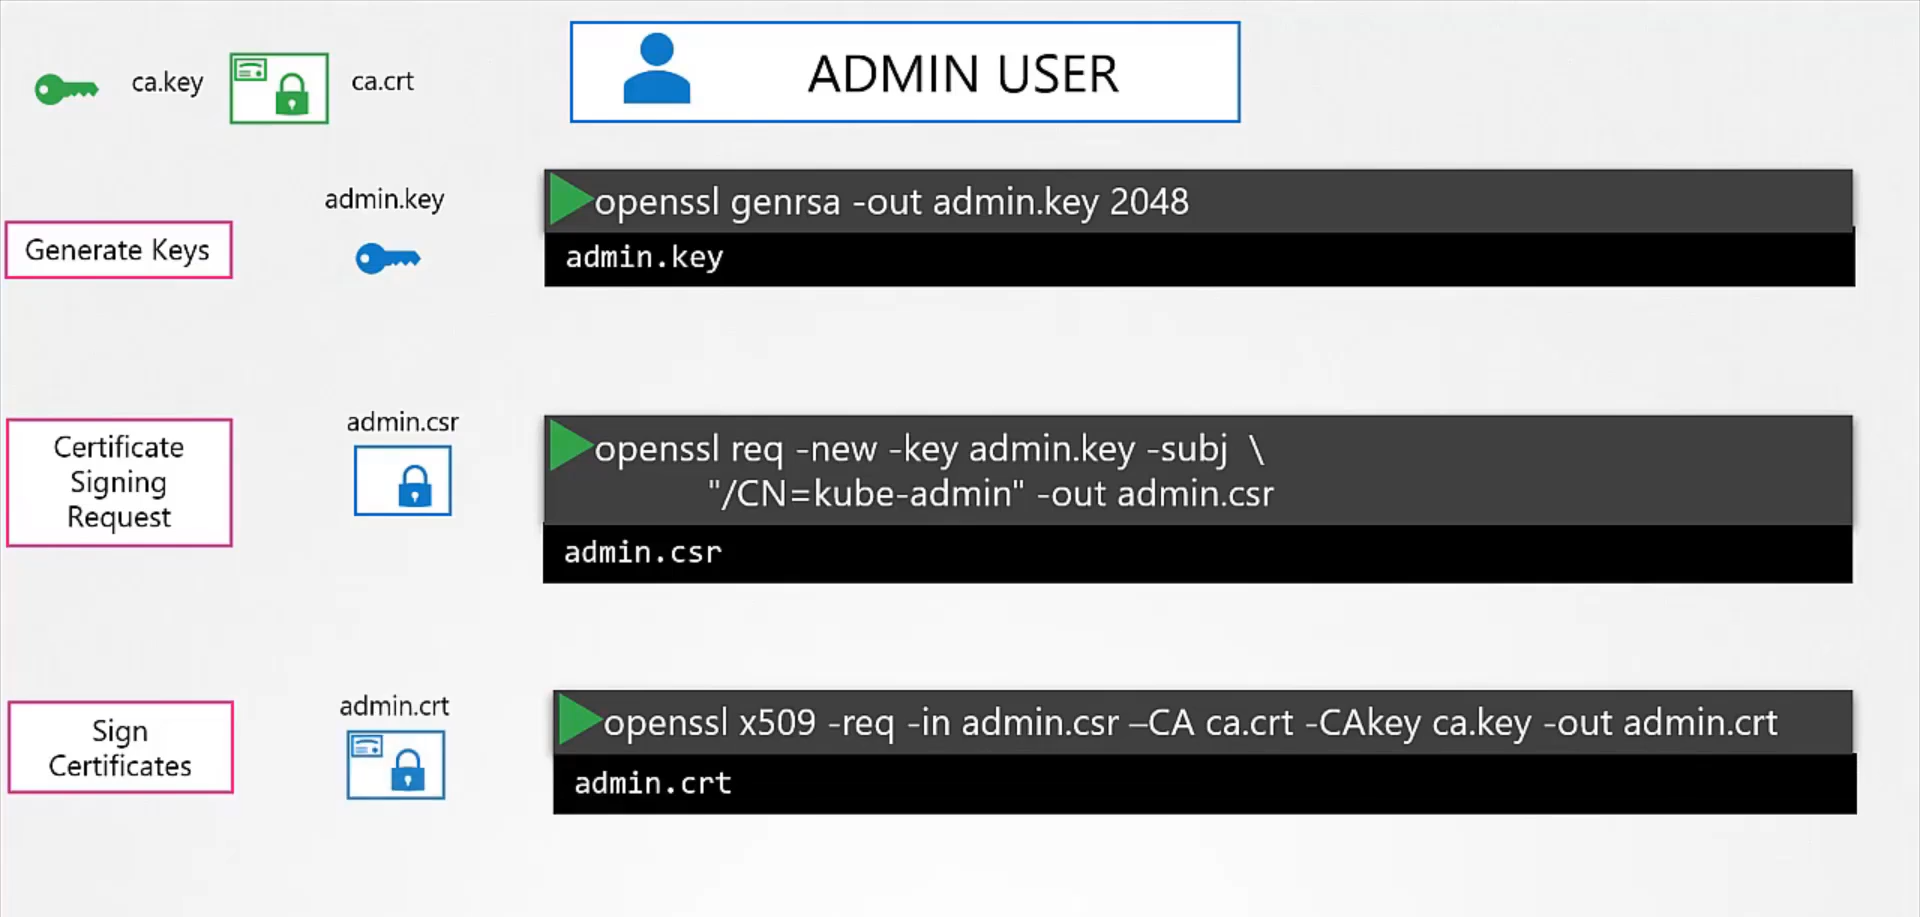Click the blue admin.crt certificate icon

click(396, 765)
